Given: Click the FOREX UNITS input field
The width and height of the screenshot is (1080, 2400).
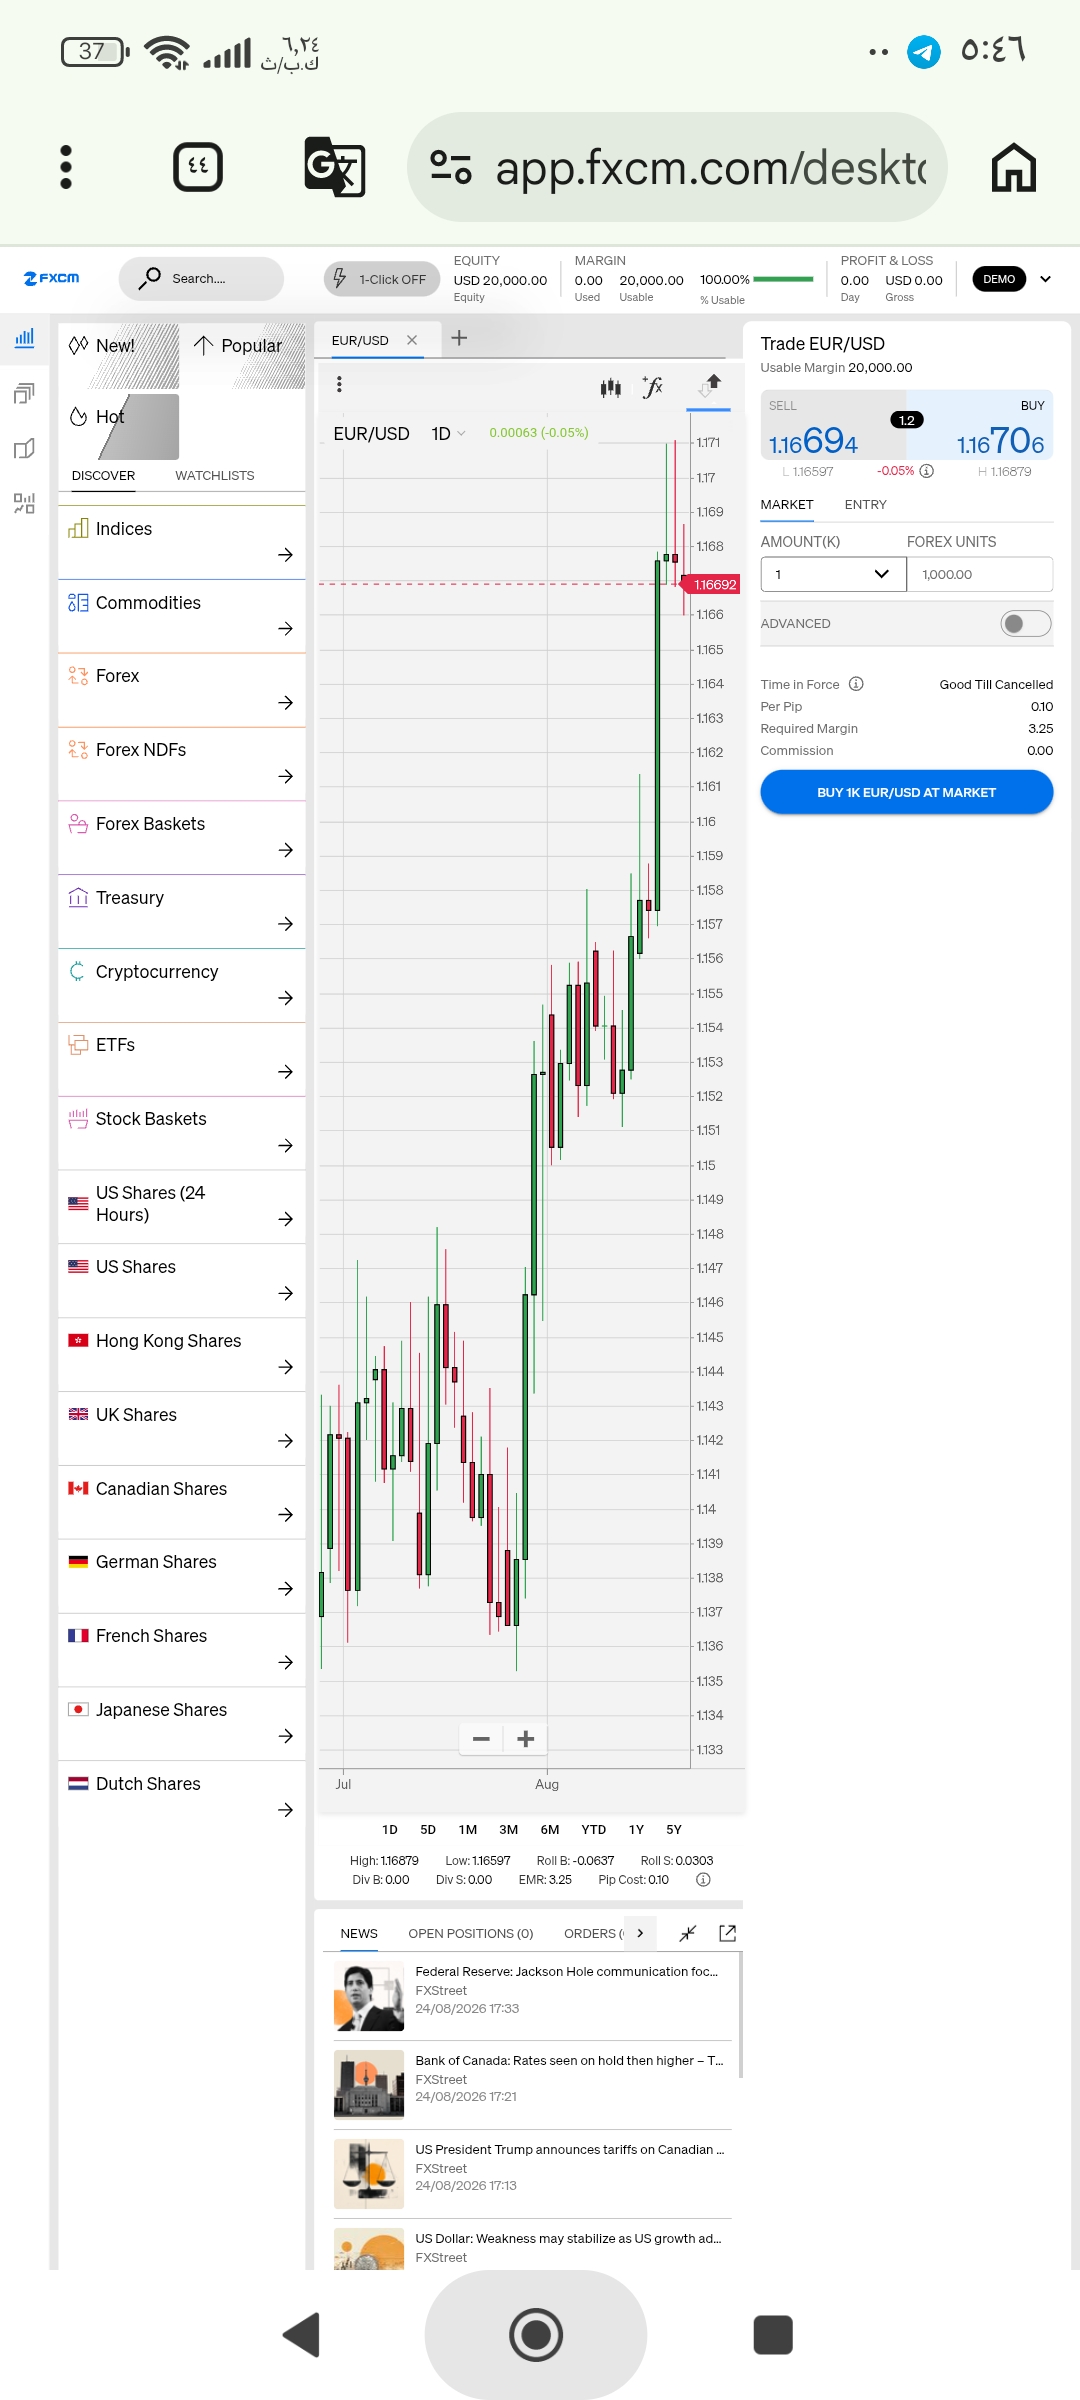Looking at the screenshot, I should click(980, 574).
